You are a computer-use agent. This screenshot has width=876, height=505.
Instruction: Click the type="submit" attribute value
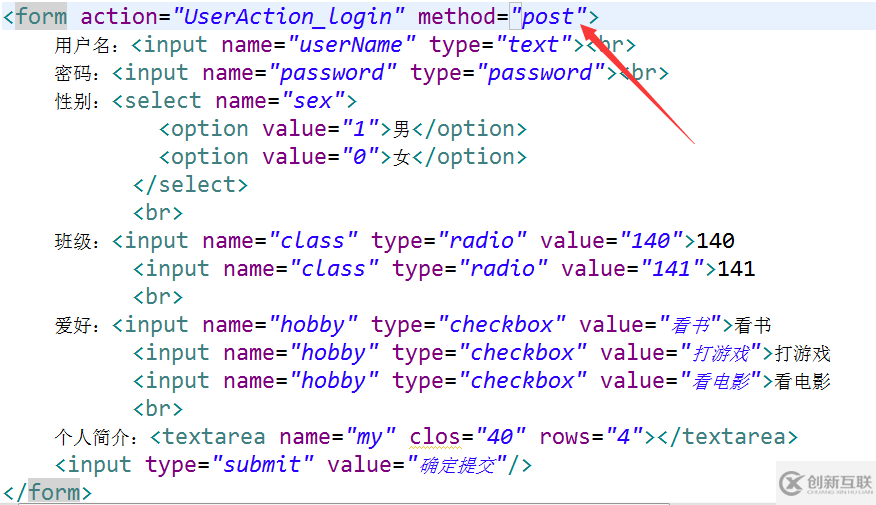(x=263, y=464)
